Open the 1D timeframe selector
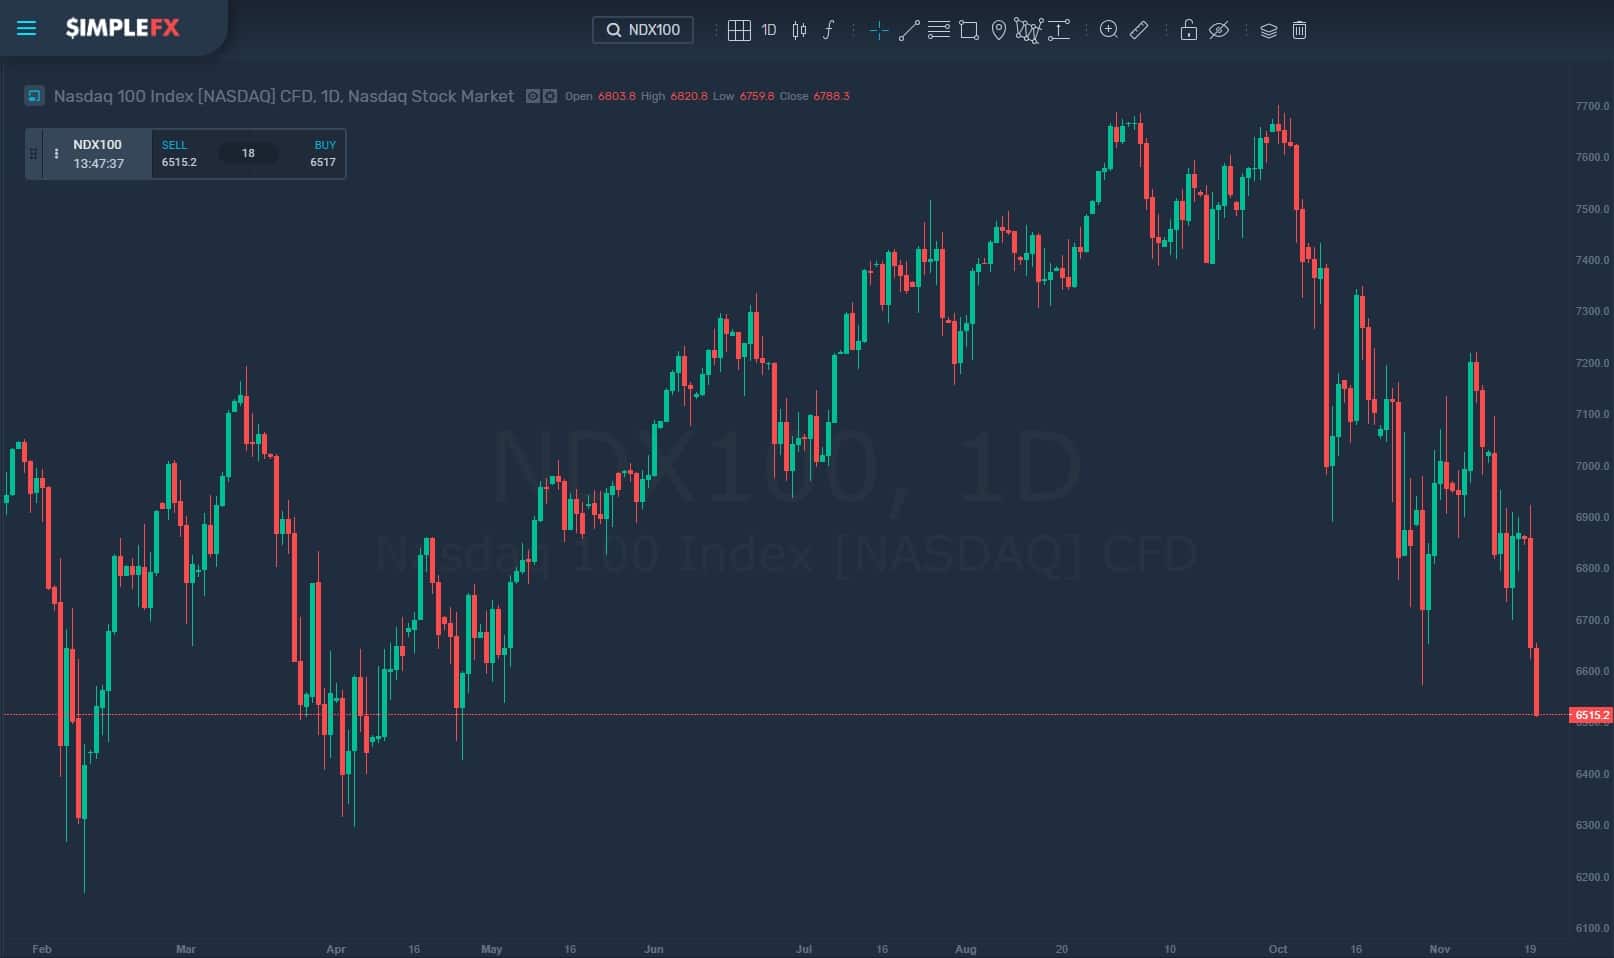The width and height of the screenshot is (1614, 958). (x=769, y=30)
